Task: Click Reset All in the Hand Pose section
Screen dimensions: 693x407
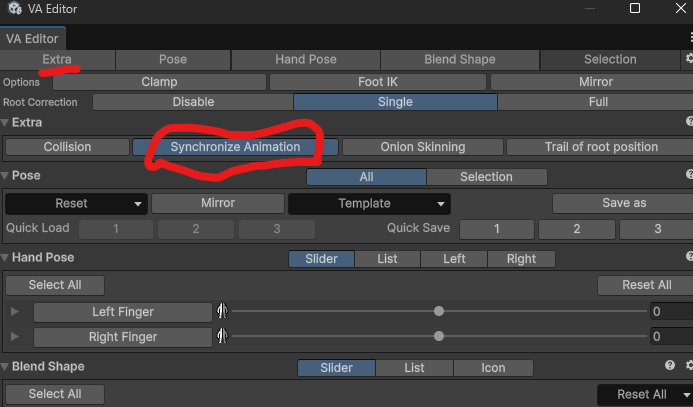Action: [645, 285]
